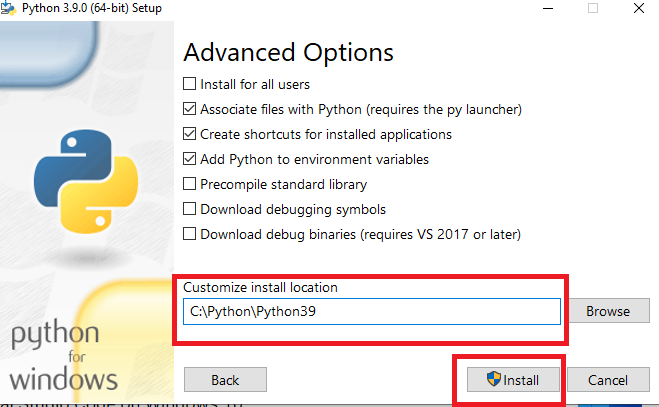659x407 pixels.
Task: Start installation with the Install button
Action: 511,380
